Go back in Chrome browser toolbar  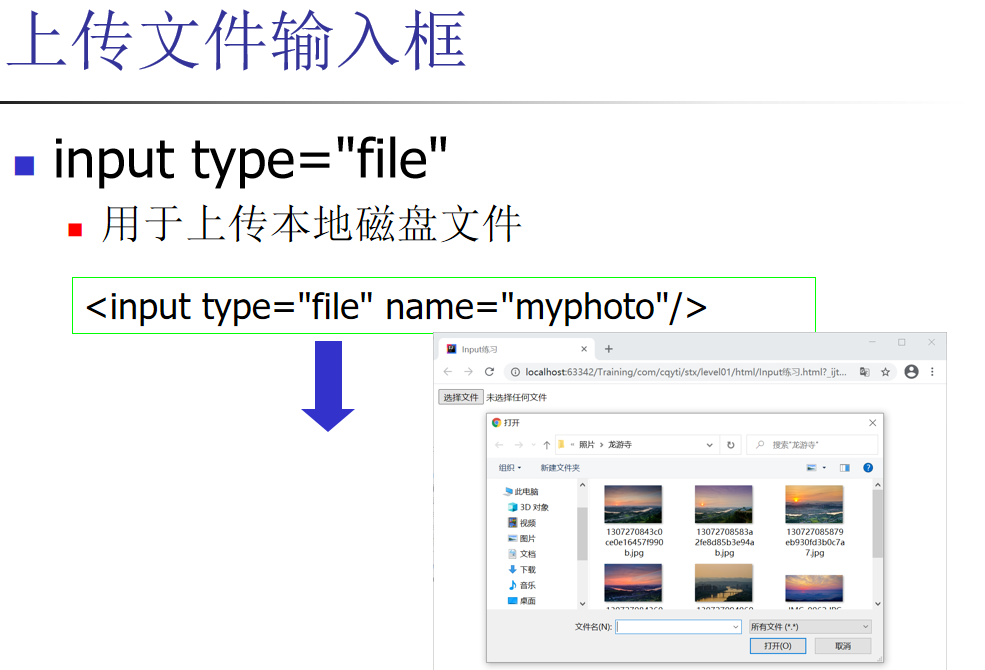click(448, 372)
